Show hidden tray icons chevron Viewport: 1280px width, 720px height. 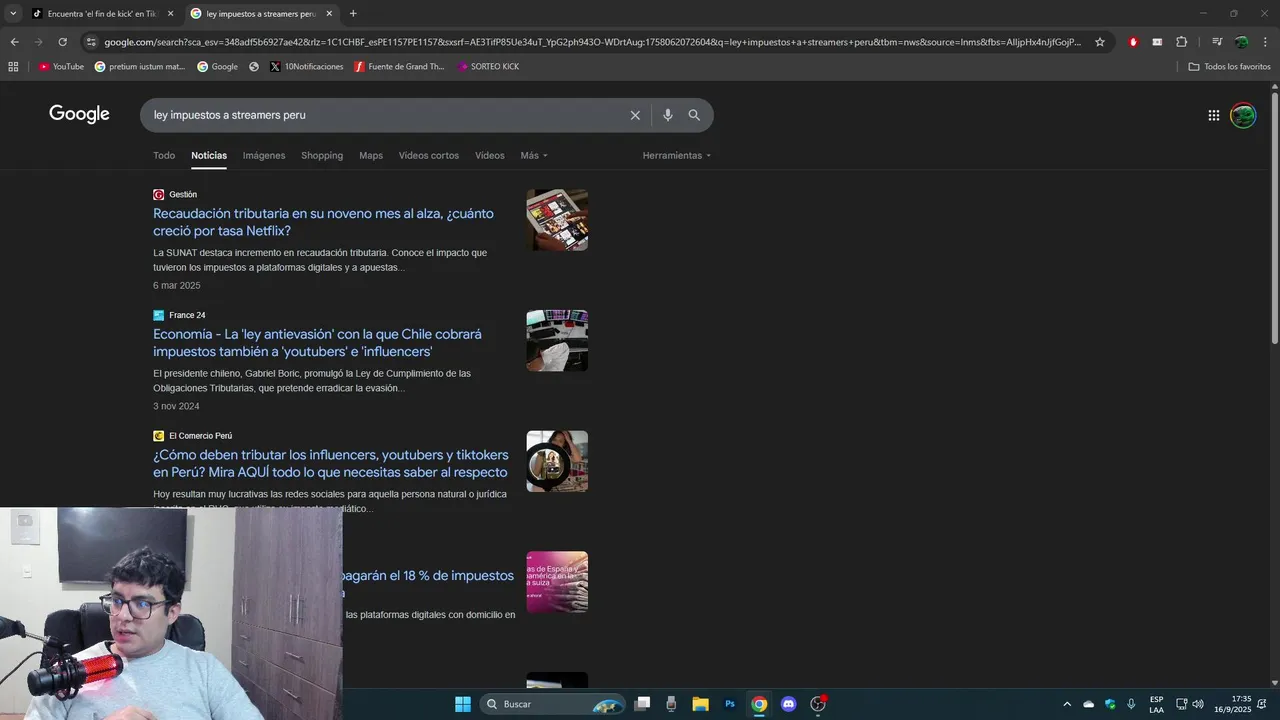pyautogui.click(x=1067, y=704)
